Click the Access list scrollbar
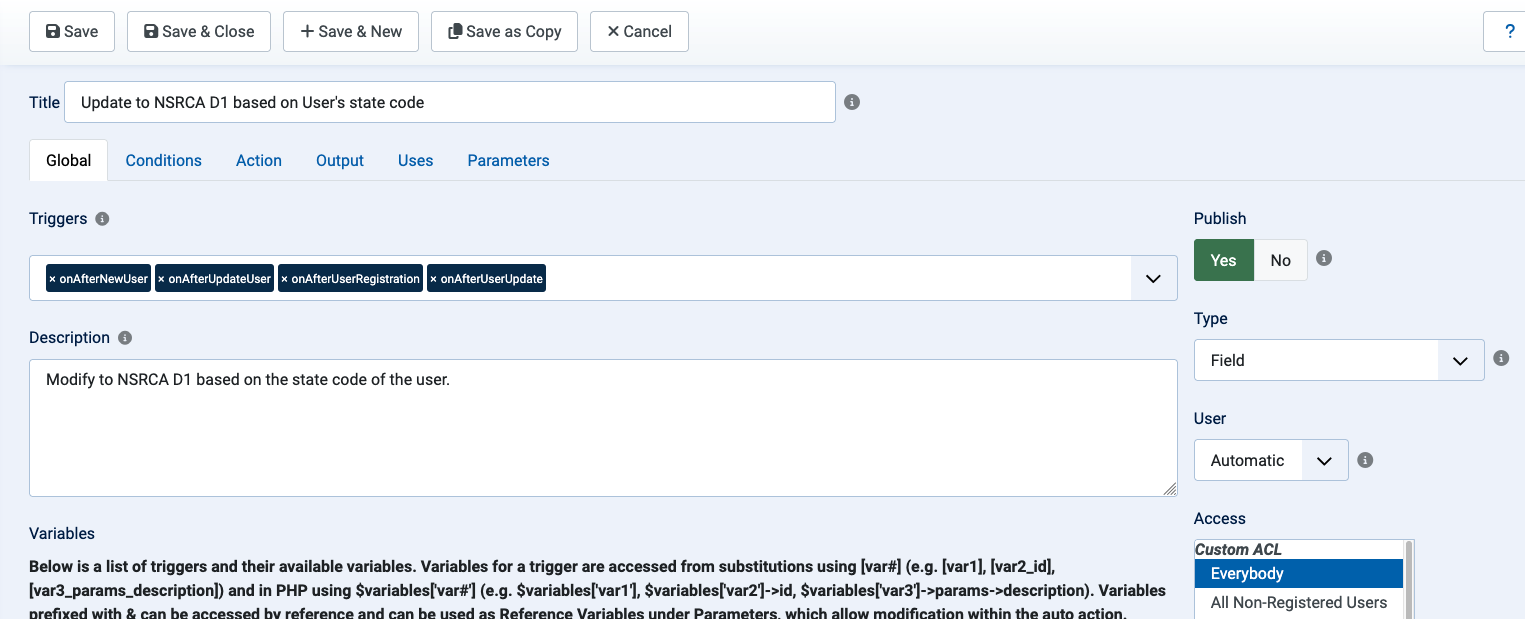 pos(1409,580)
